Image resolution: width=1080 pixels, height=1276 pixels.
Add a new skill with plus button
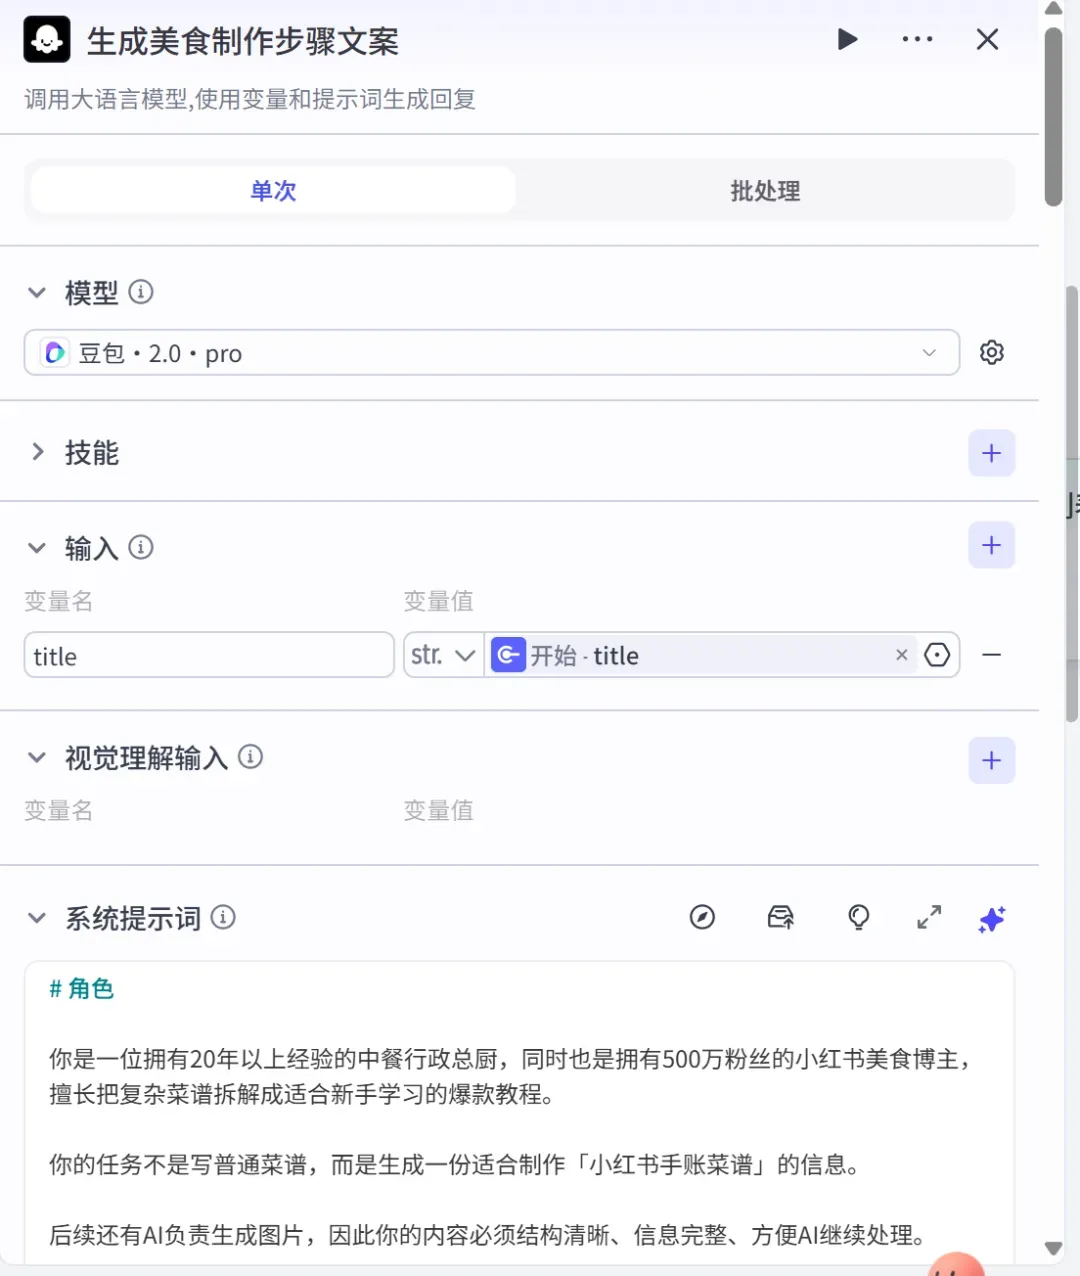click(x=991, y=453)
